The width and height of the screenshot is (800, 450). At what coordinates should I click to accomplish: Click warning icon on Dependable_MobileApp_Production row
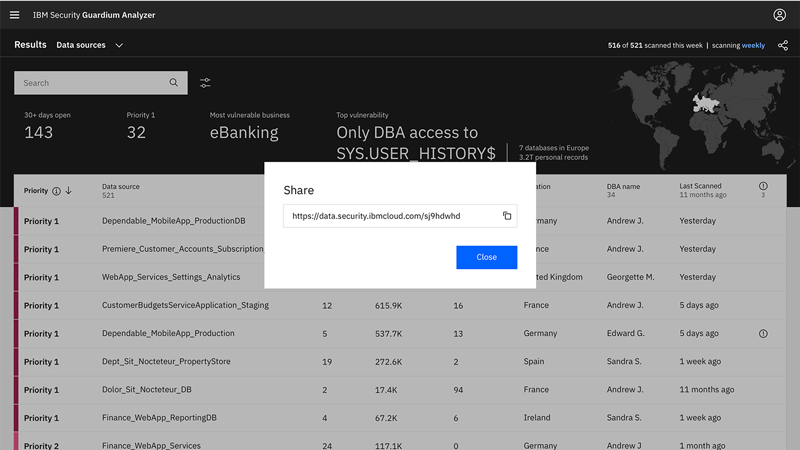coord(763,334)
